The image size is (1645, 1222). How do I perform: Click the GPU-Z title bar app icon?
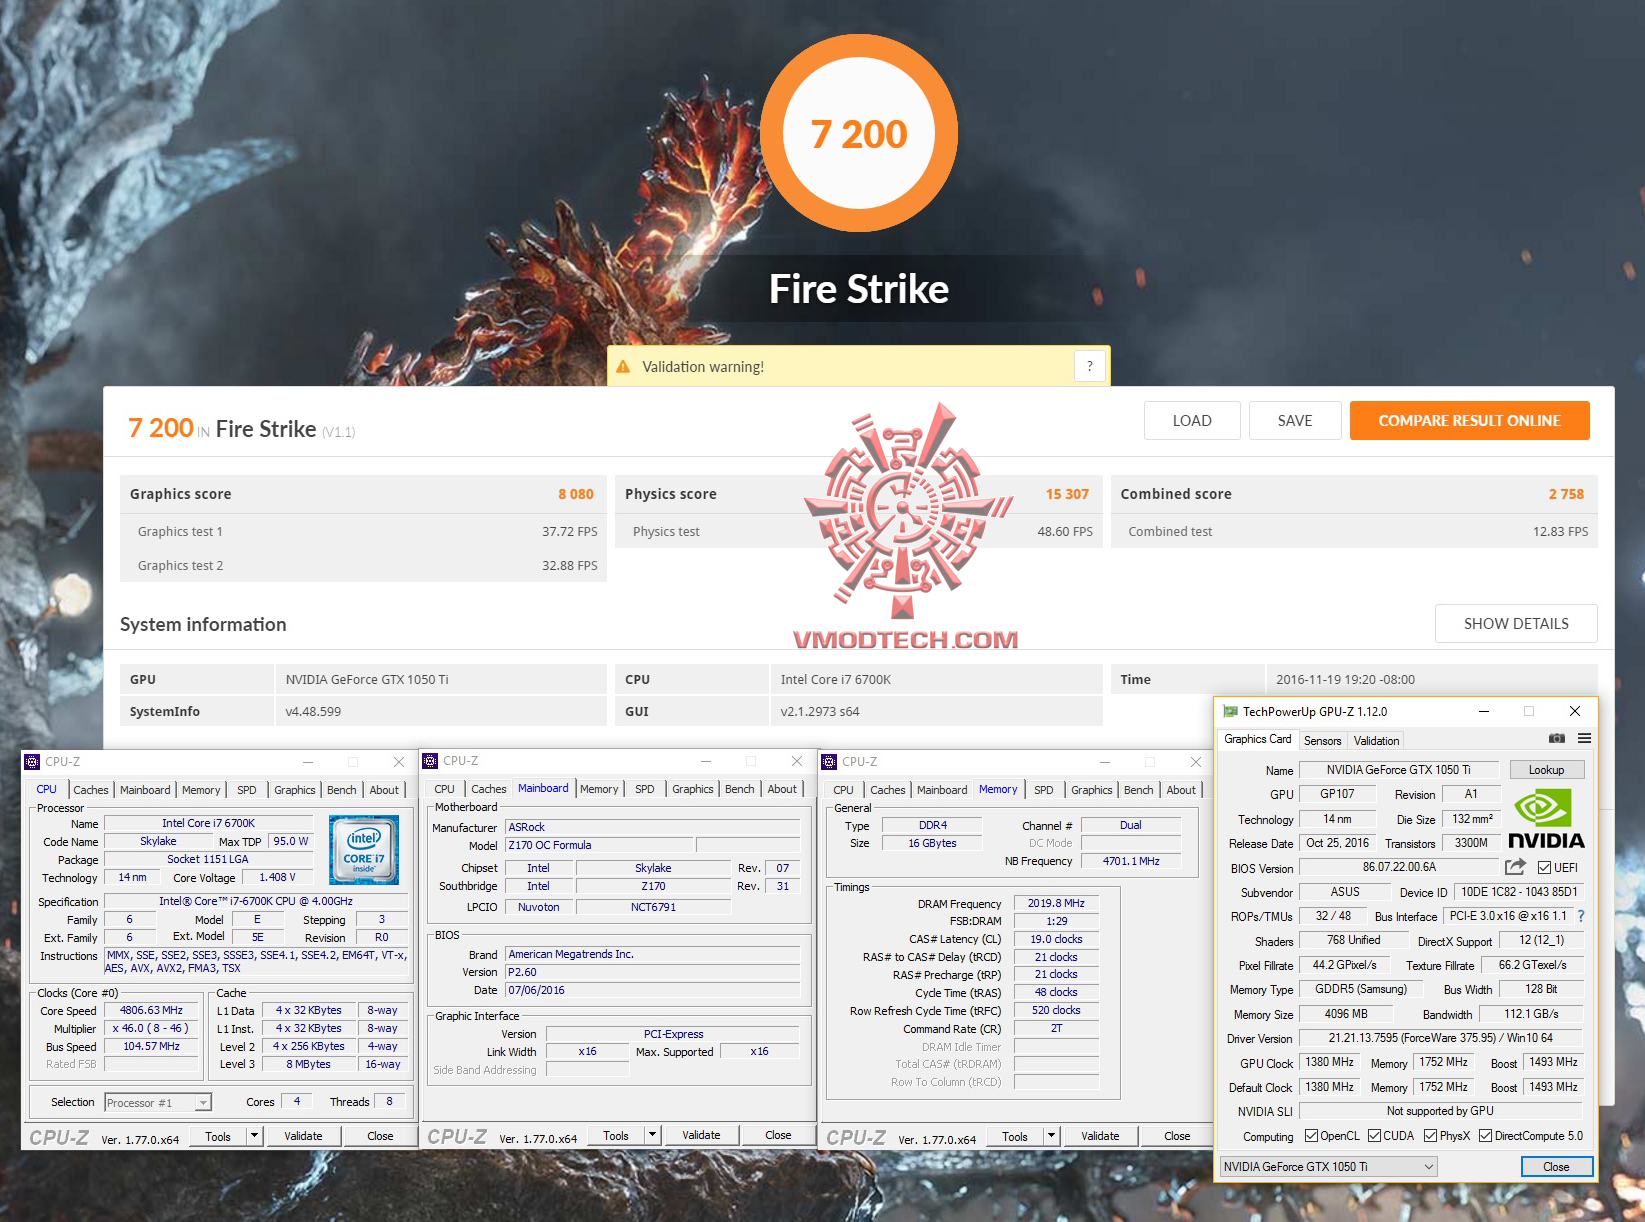(x=1230, y=711)
